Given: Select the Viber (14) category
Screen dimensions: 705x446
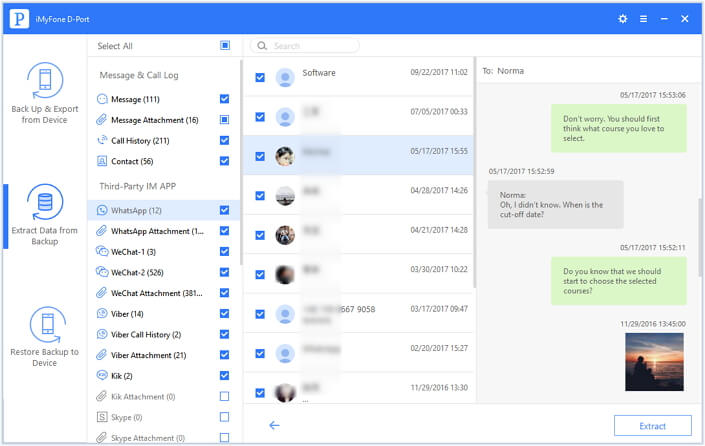Looking at the screenshot, I should [x=164, y=313].
